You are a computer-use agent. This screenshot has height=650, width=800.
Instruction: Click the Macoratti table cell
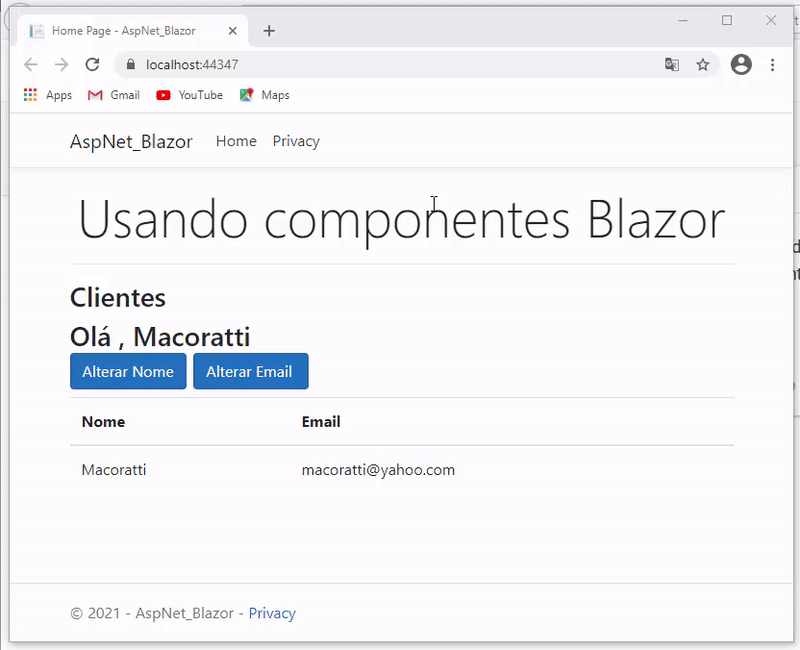pyautogui.click(x=114, y=470)
